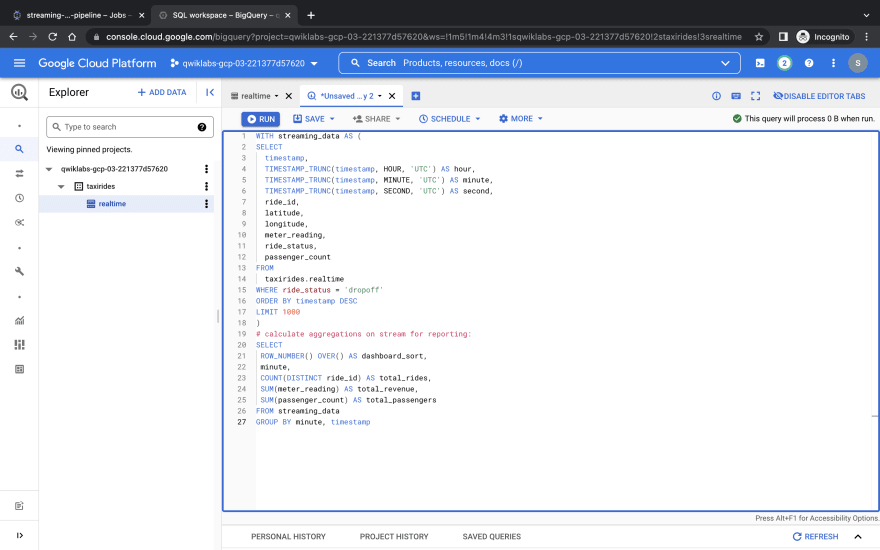Expand the search bar dropdown chevron
The image size is (880, 550).
click(x=725, y=63)
